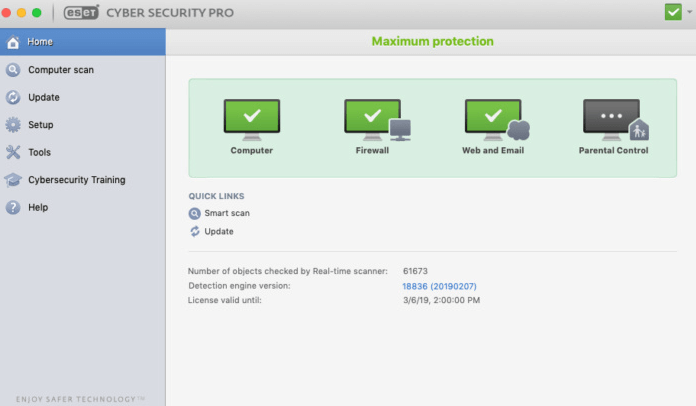Click the Update refresh arrows icon
696x406 pixels.
tap(194, 231)
